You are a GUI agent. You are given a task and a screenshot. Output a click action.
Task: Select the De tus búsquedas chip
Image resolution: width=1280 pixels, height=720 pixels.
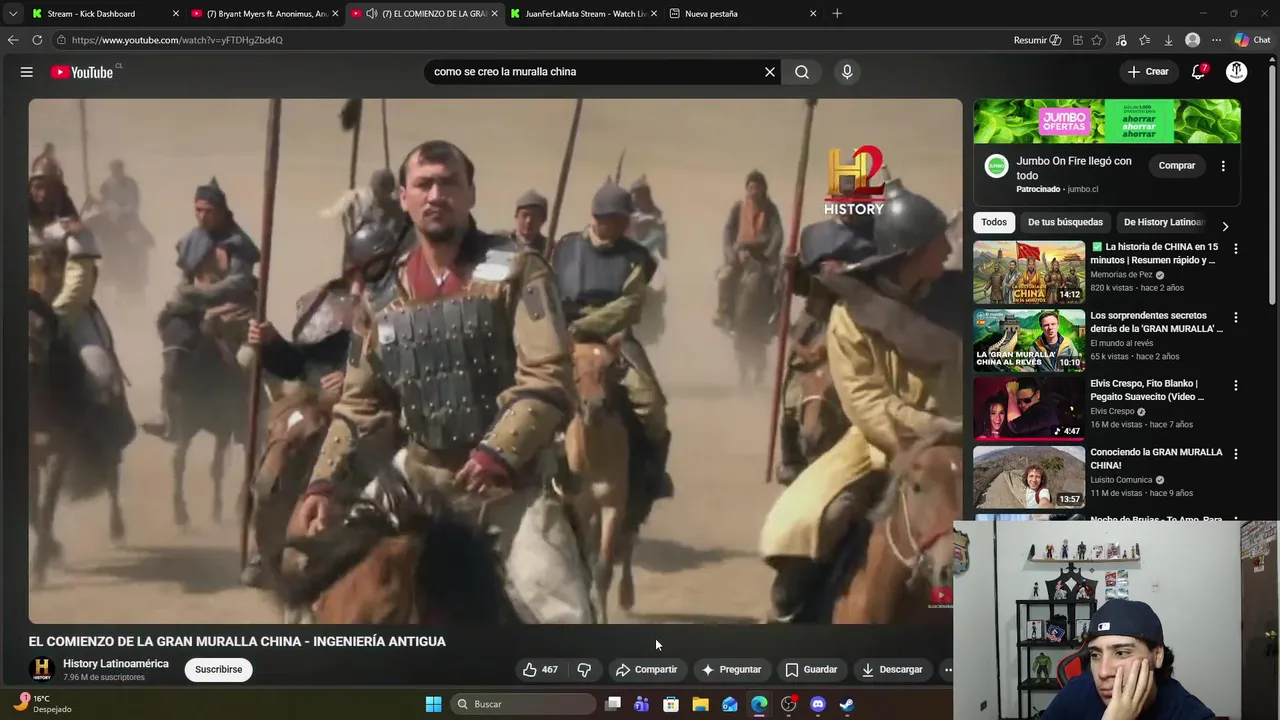pyautogui.click(x=1065, y=222)
